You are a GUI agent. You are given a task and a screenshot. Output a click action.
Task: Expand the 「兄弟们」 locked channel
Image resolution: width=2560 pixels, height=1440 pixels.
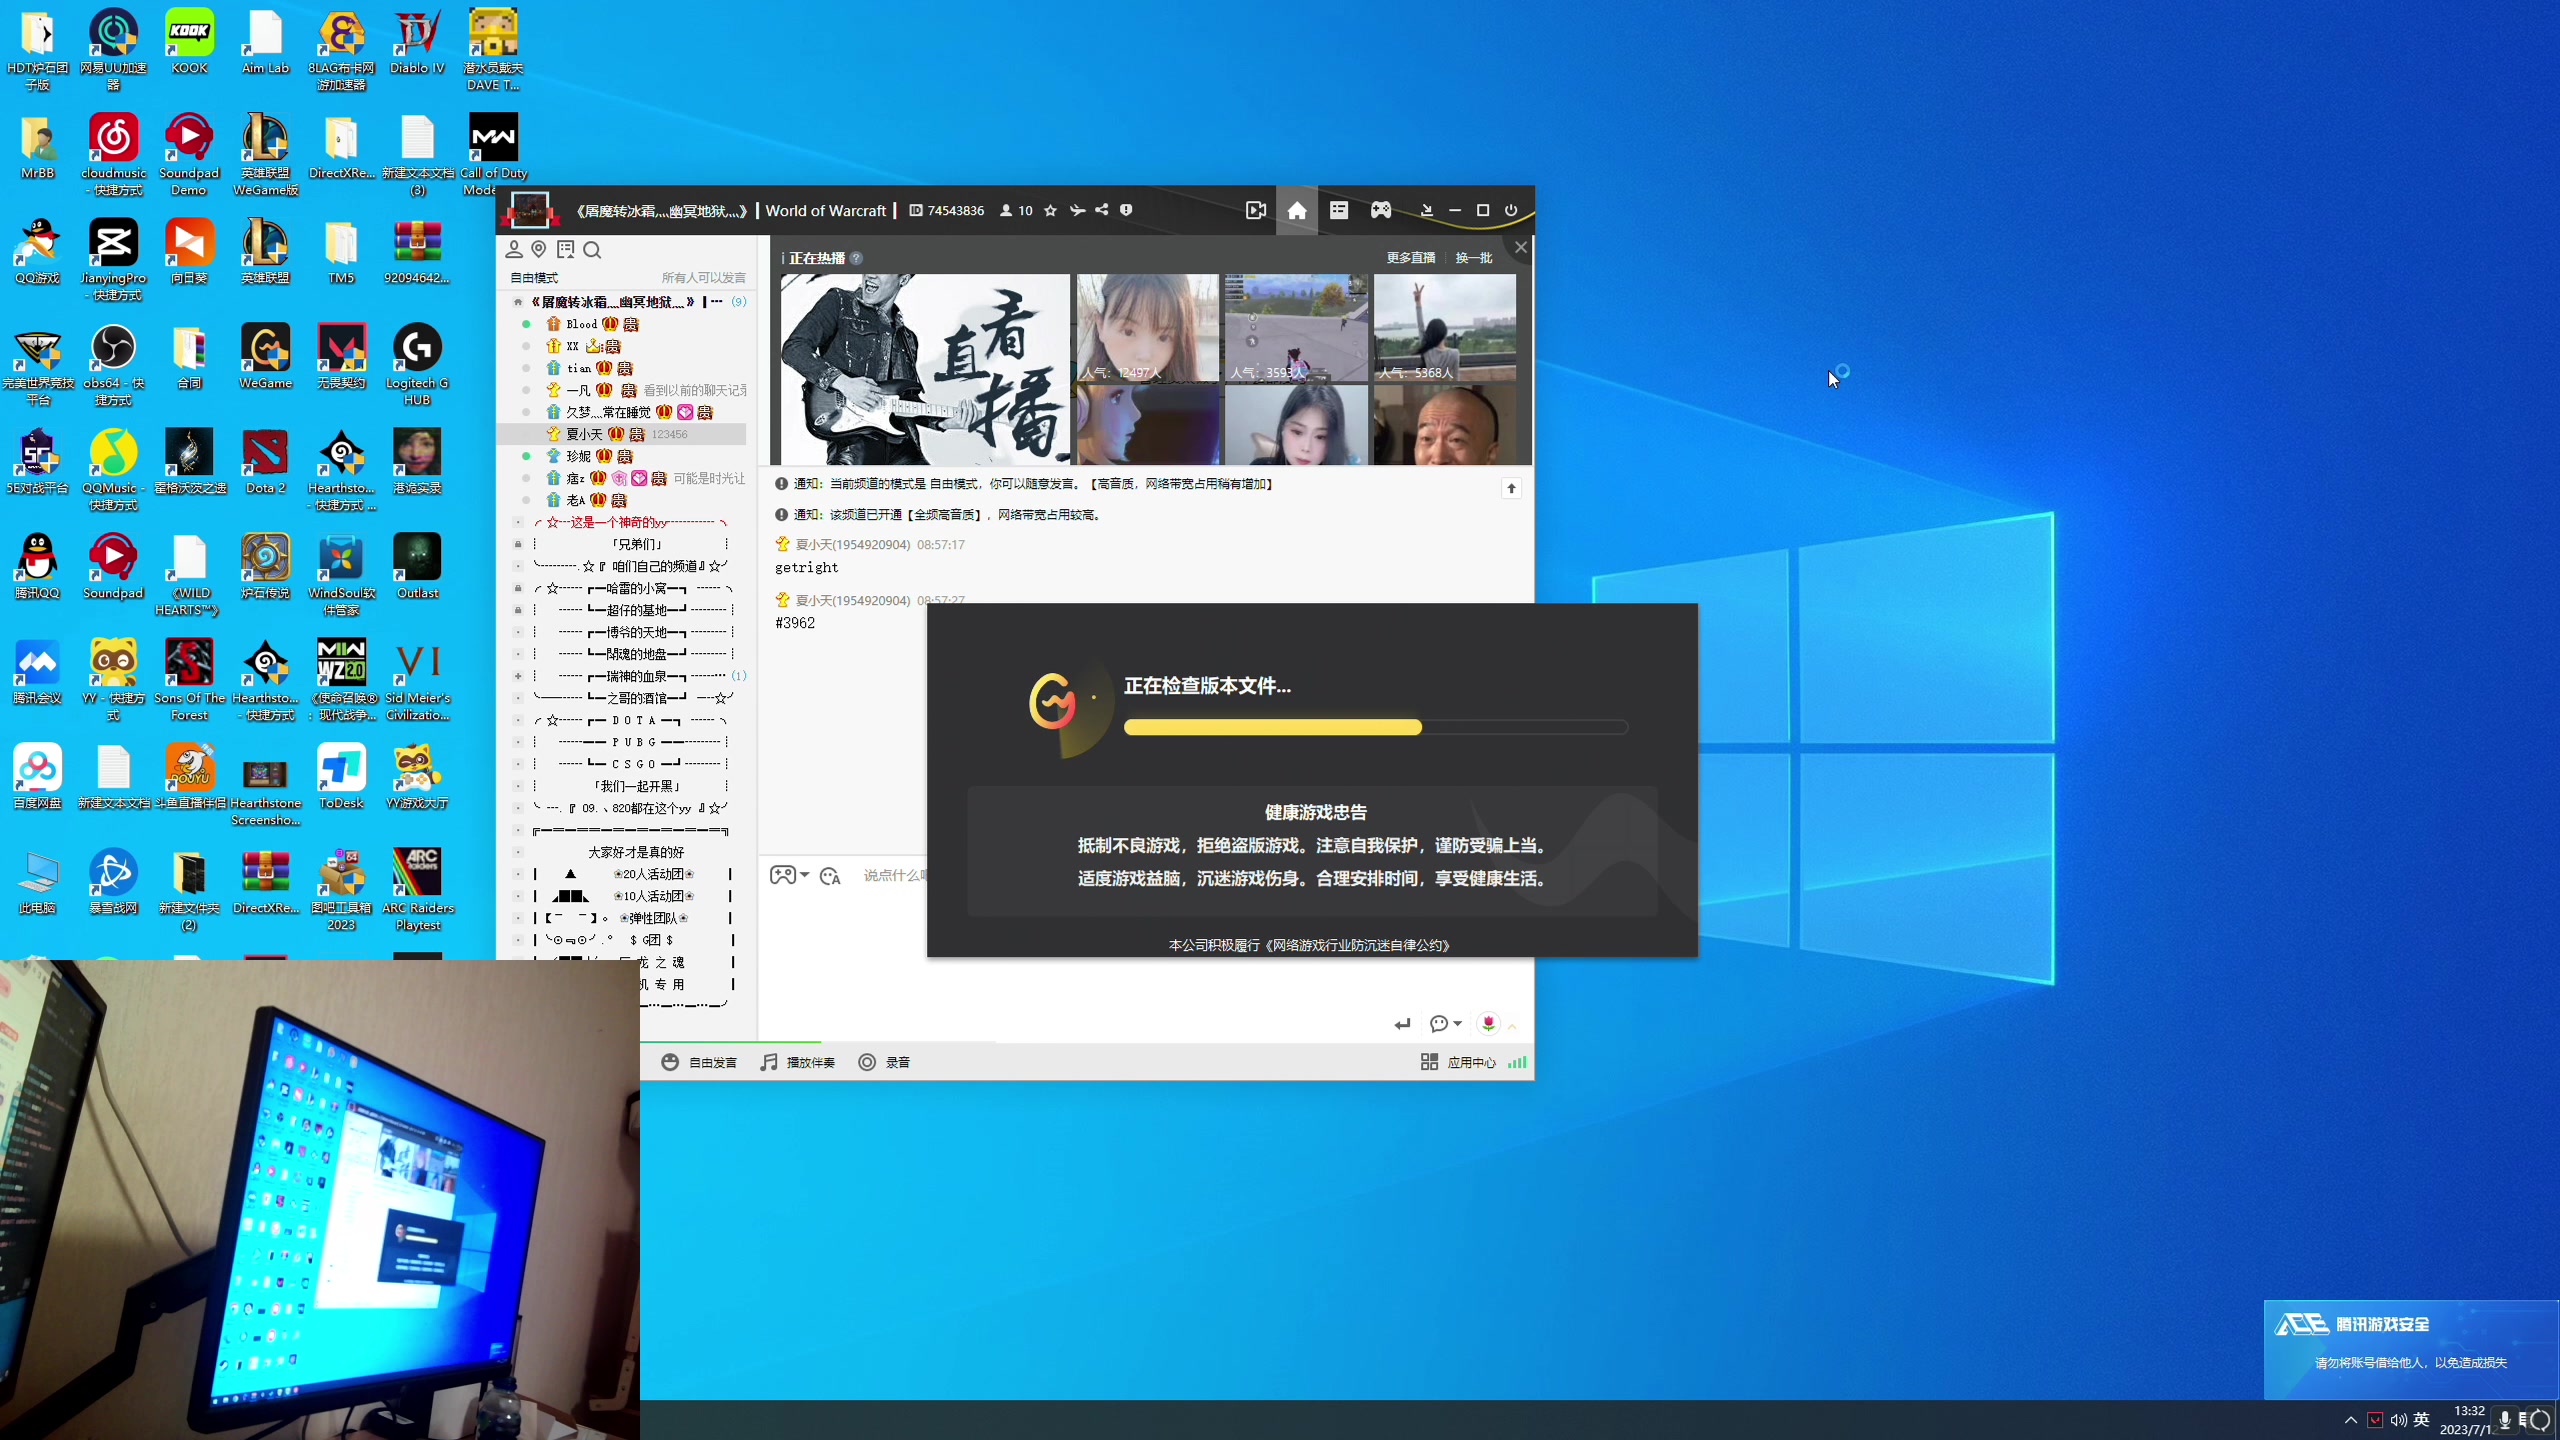518,544
